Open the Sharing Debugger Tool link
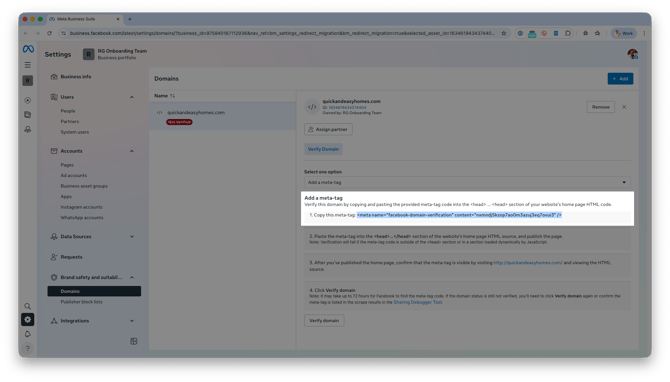The width and height of the screenshot is (670, 382). (x=418, y=302)
